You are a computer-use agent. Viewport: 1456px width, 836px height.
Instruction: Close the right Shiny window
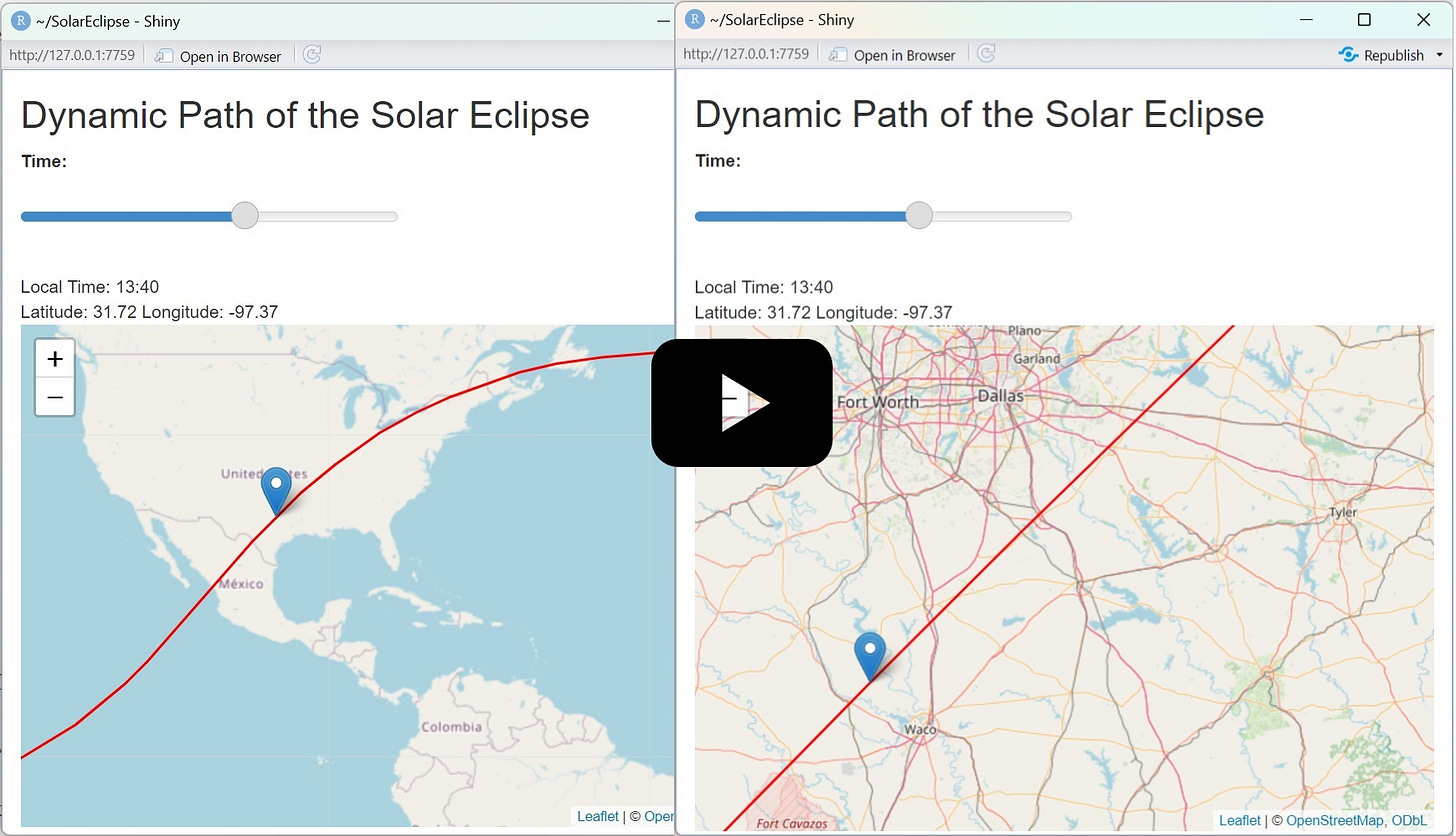click(x=1424, y=19)
